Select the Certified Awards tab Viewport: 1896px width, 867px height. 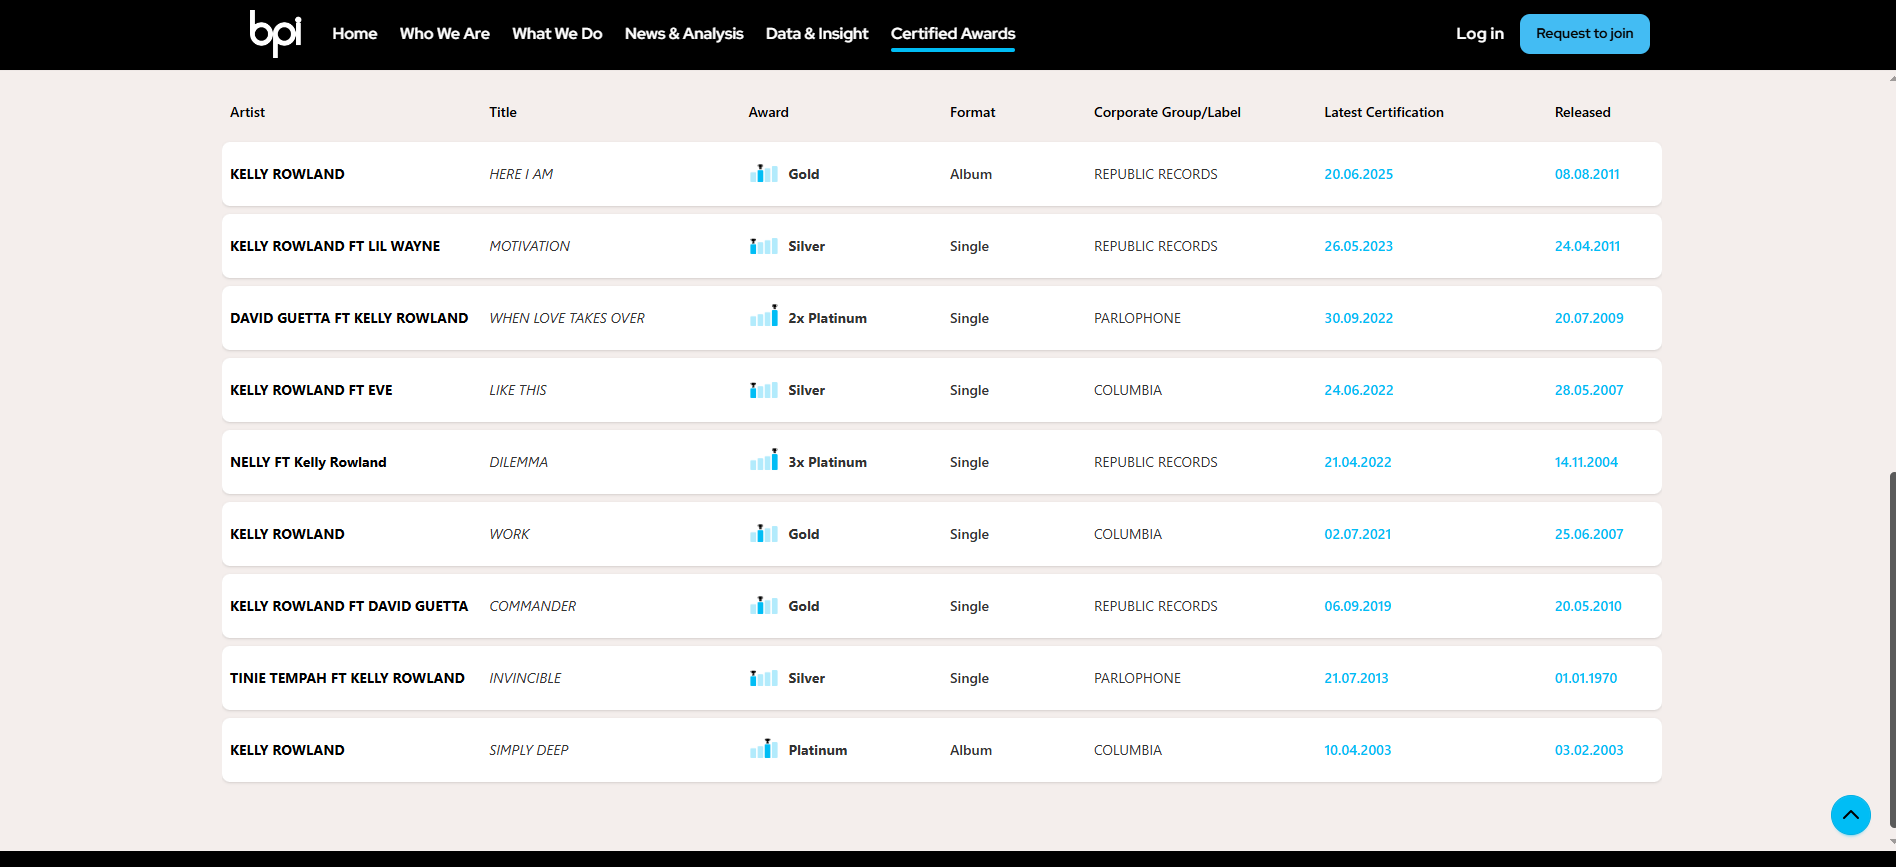953,34
